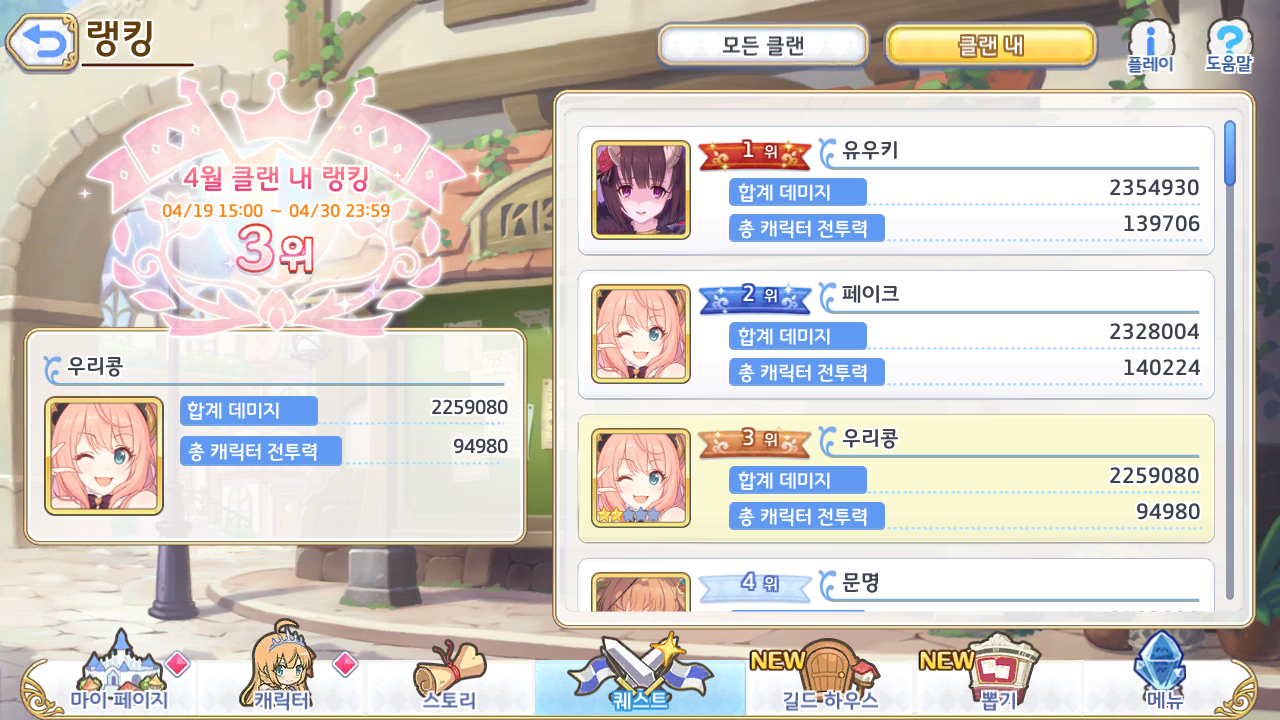Click 우리콩 avatar in my ranking card
This screenshot has width=1280, height=720.
[104, 455]
